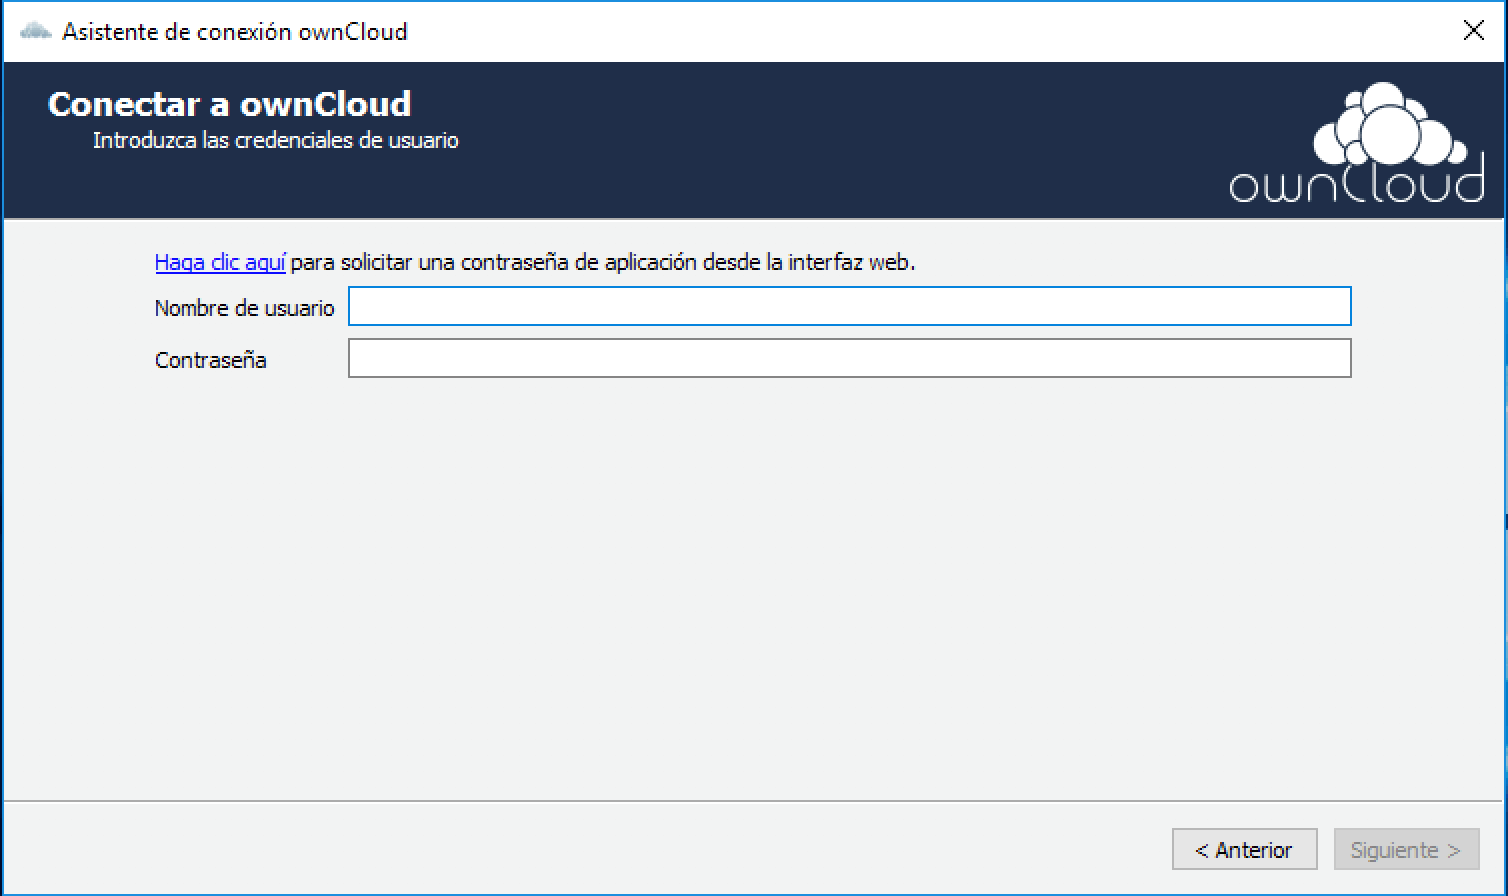
Task: Focus the Nombre de usuario text field
Action: click(x=849, y=307)
